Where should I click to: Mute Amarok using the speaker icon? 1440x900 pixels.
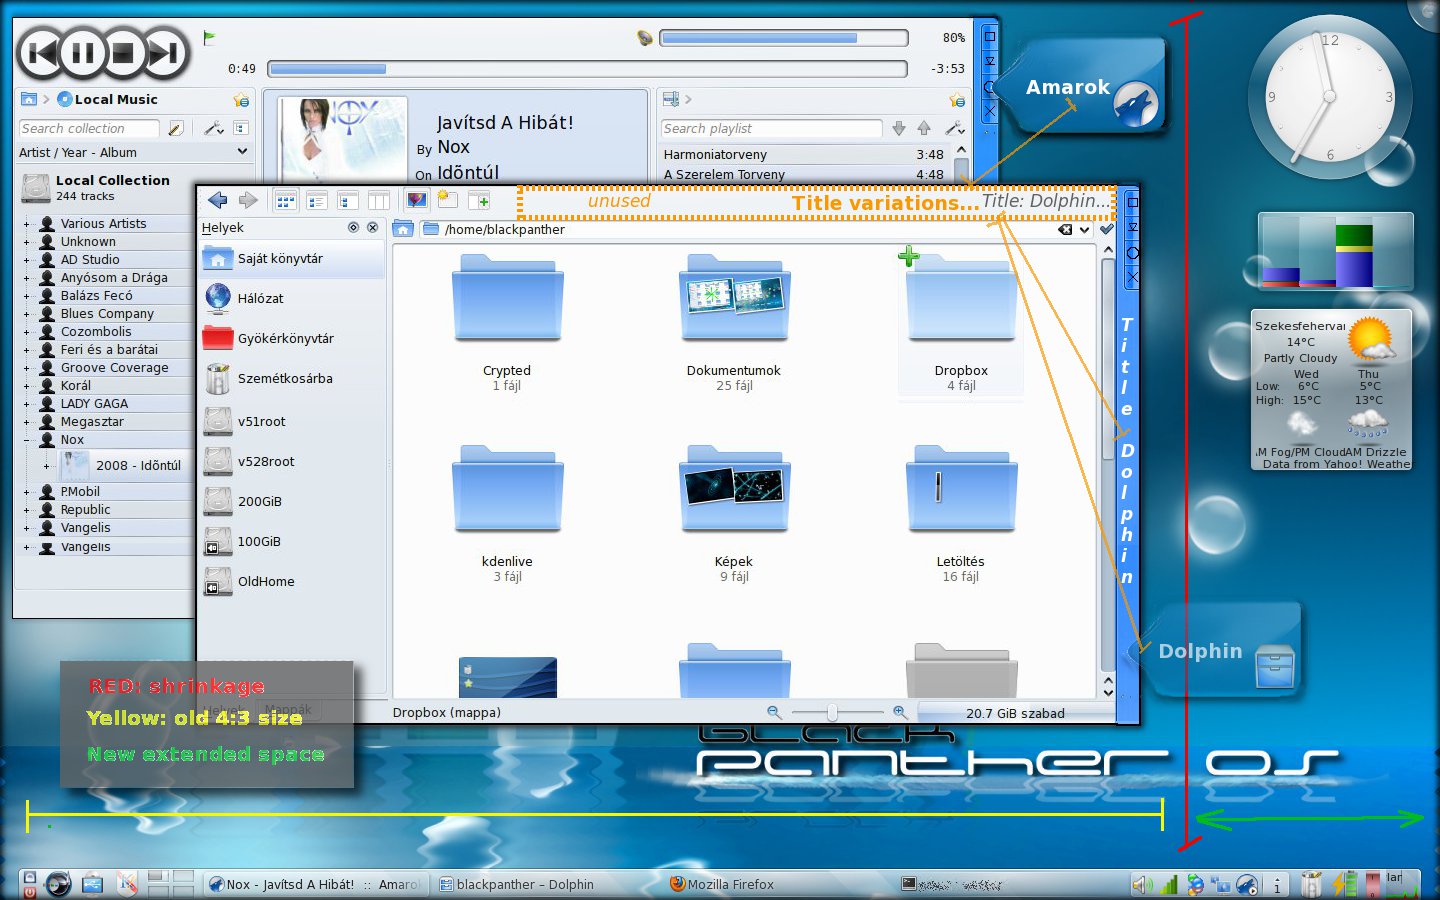point(645,38)
